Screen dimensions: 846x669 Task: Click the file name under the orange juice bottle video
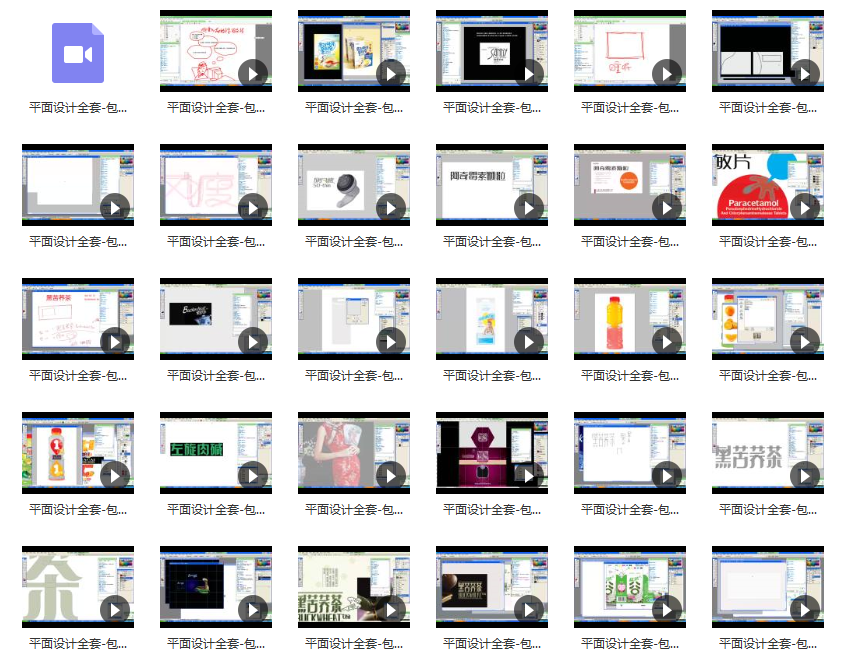[x=768, y=376]
